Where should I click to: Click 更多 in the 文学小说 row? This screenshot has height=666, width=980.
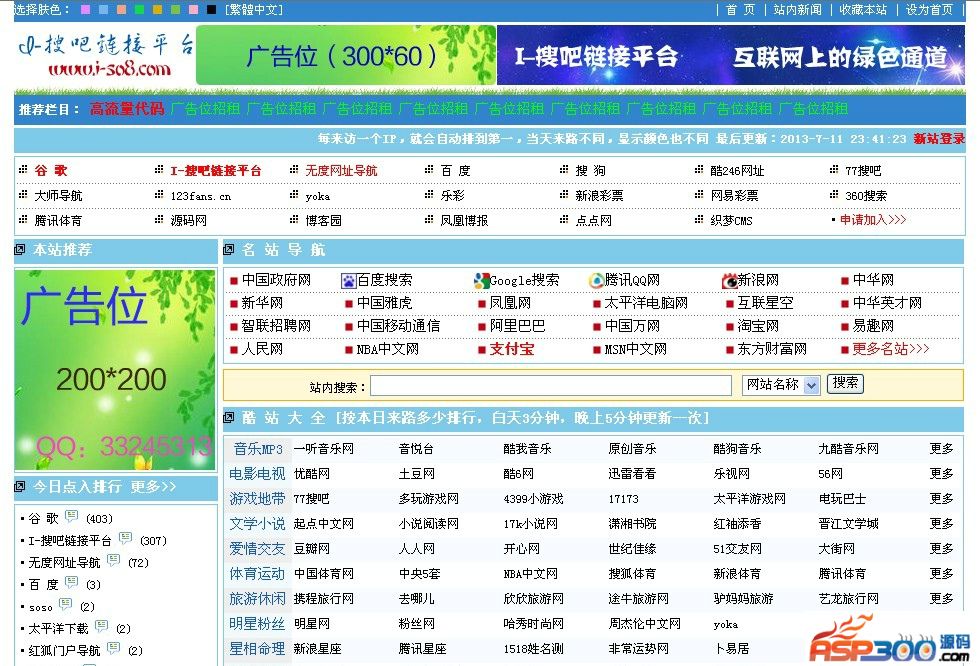(941, 524)
